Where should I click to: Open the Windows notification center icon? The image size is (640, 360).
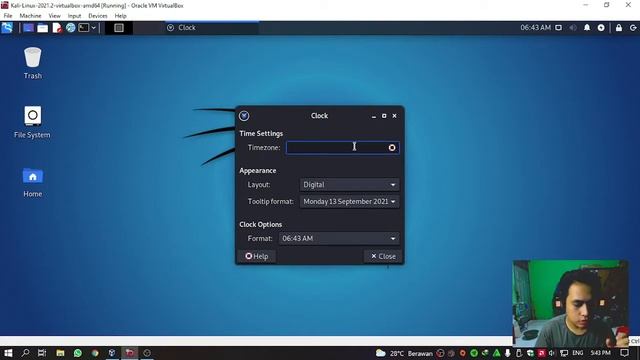[624, 353]
